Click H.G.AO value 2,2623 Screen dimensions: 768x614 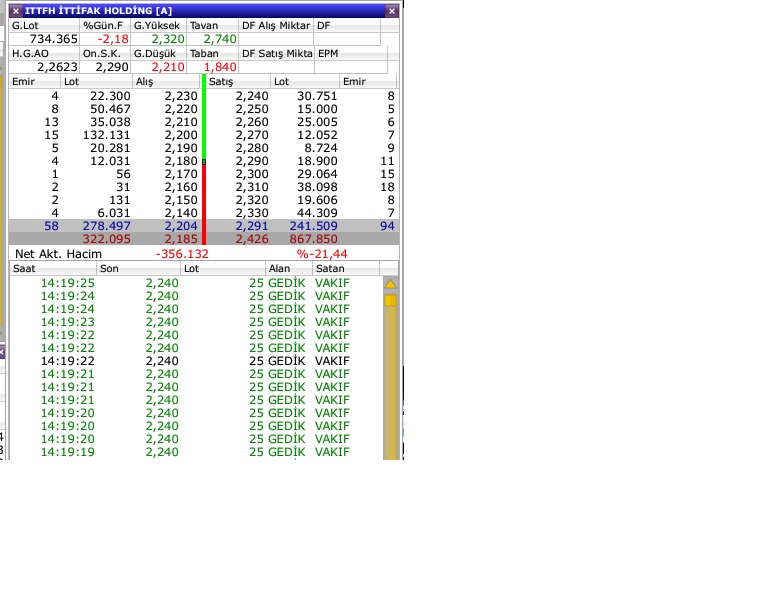coord(57,67)
